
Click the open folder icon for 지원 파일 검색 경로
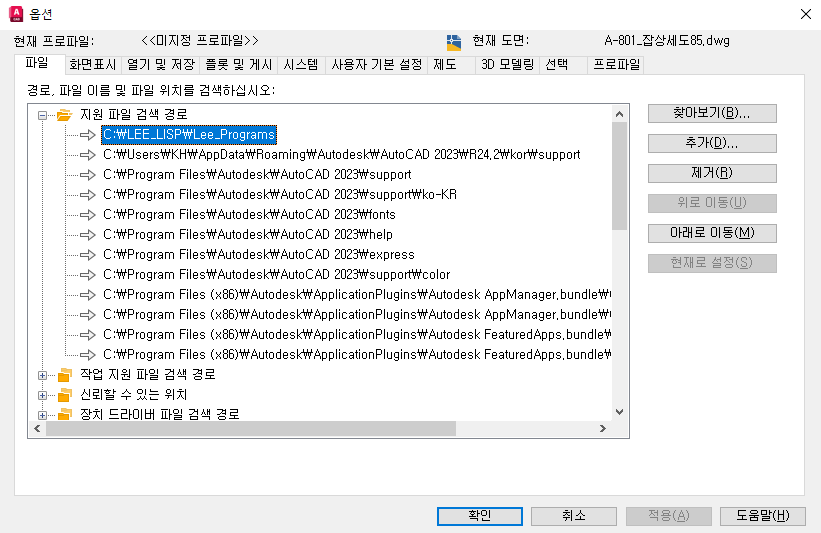click(64, 115)
